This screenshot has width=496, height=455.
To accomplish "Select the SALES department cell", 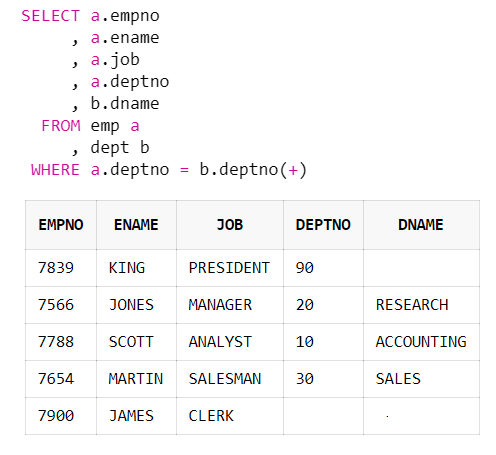I will 421,379.
